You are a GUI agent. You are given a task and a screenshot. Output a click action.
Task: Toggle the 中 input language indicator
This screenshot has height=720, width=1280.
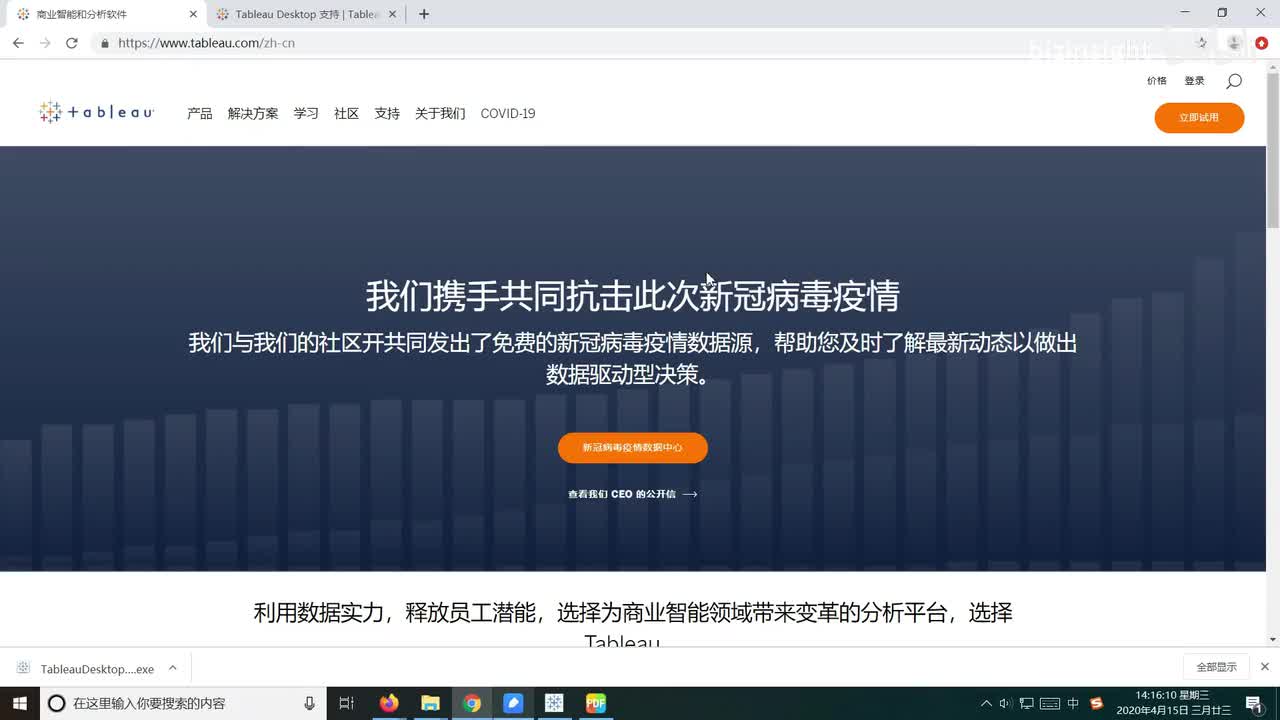coord(1073,703)
